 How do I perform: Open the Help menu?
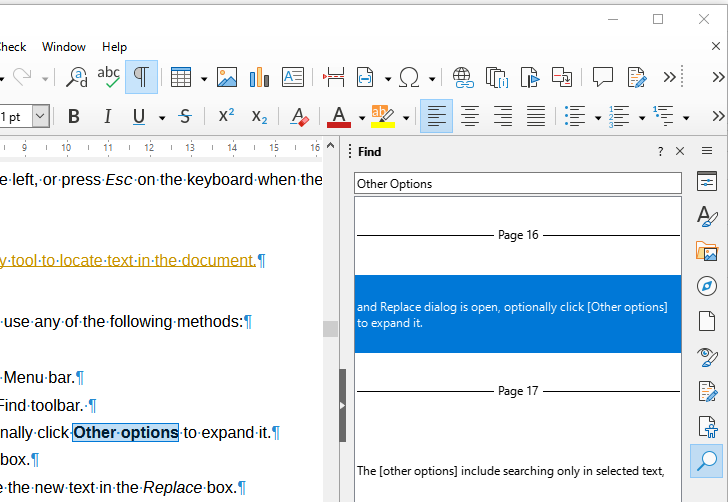115,47
